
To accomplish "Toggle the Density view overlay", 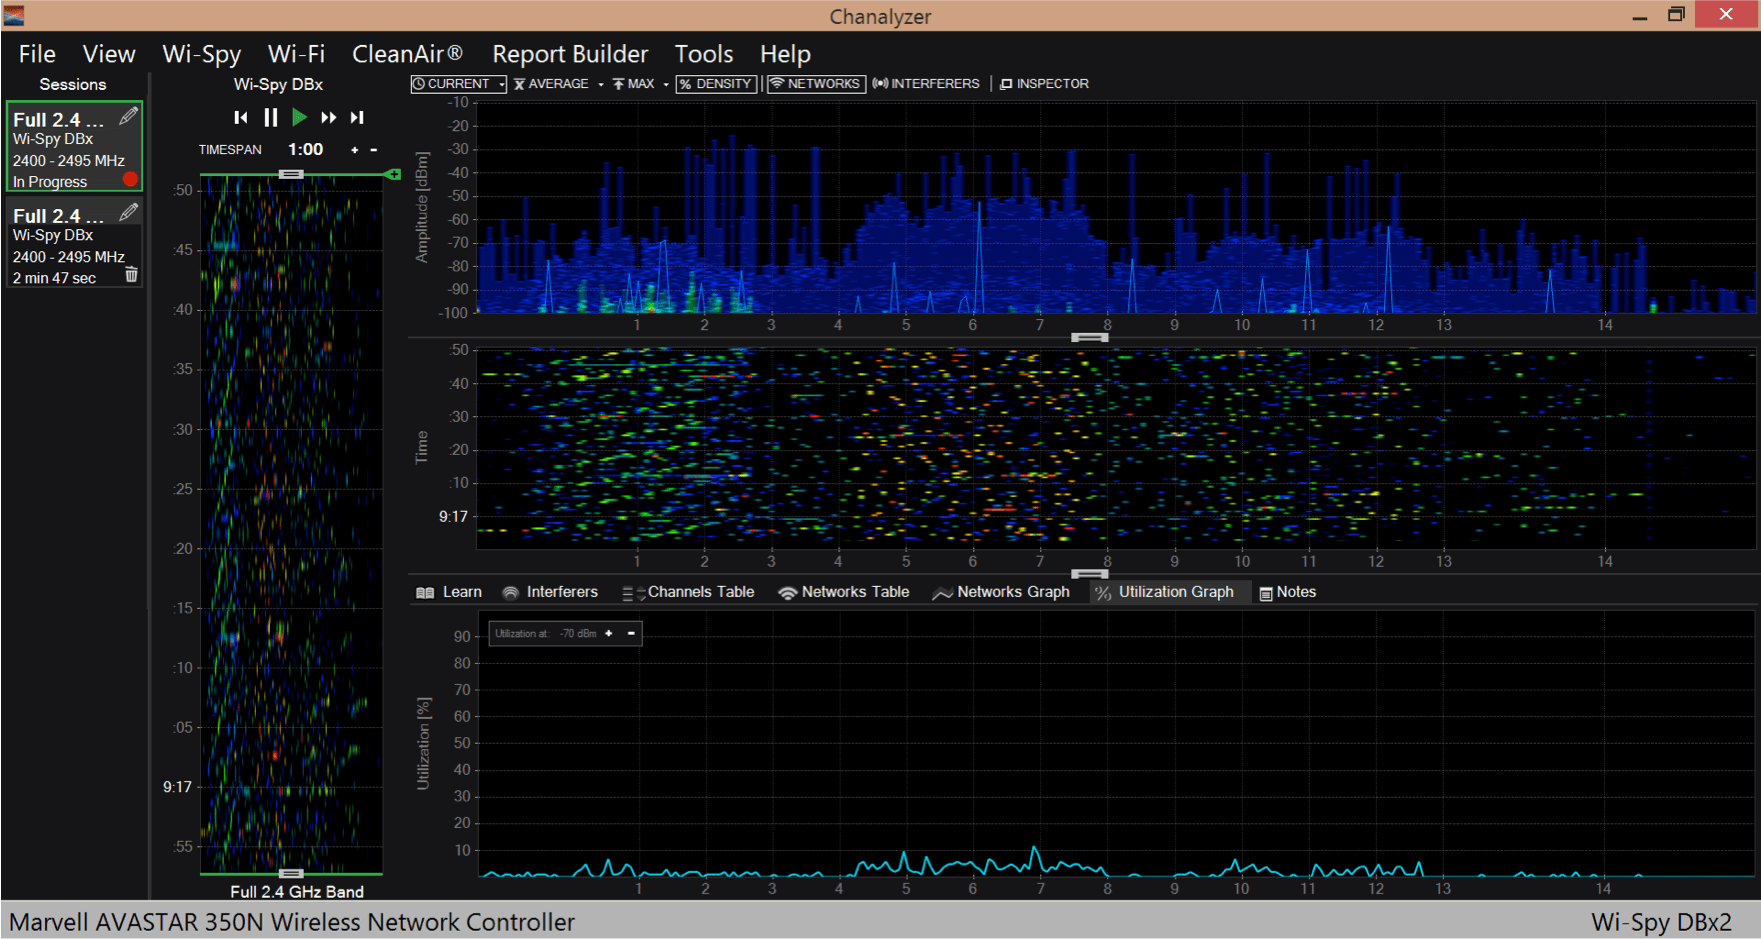I will [716, 84].
